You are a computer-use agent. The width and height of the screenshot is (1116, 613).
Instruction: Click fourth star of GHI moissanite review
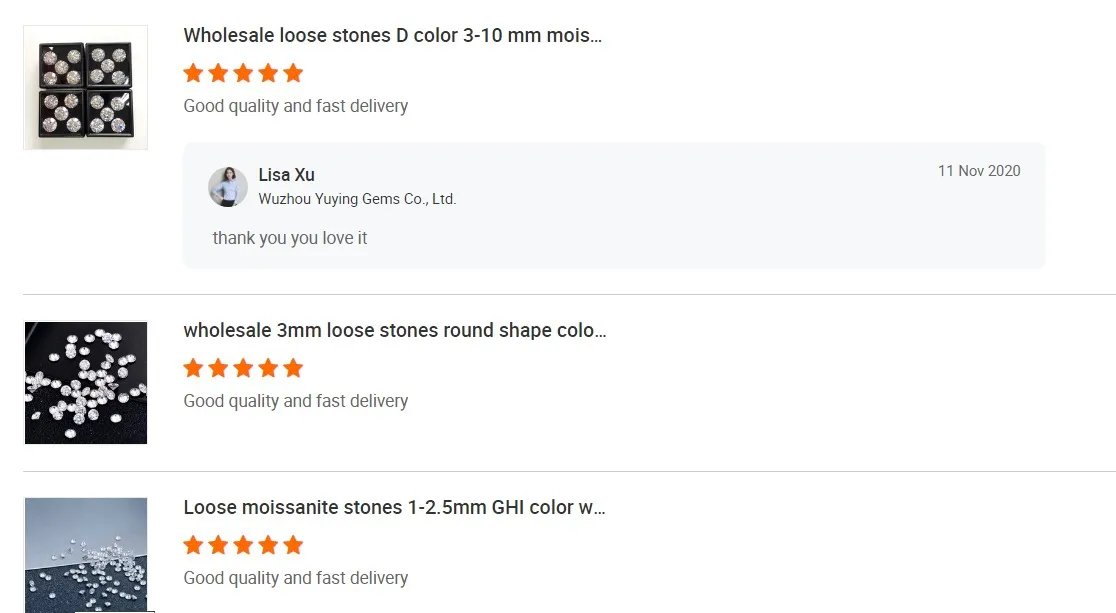click(268, 545)
